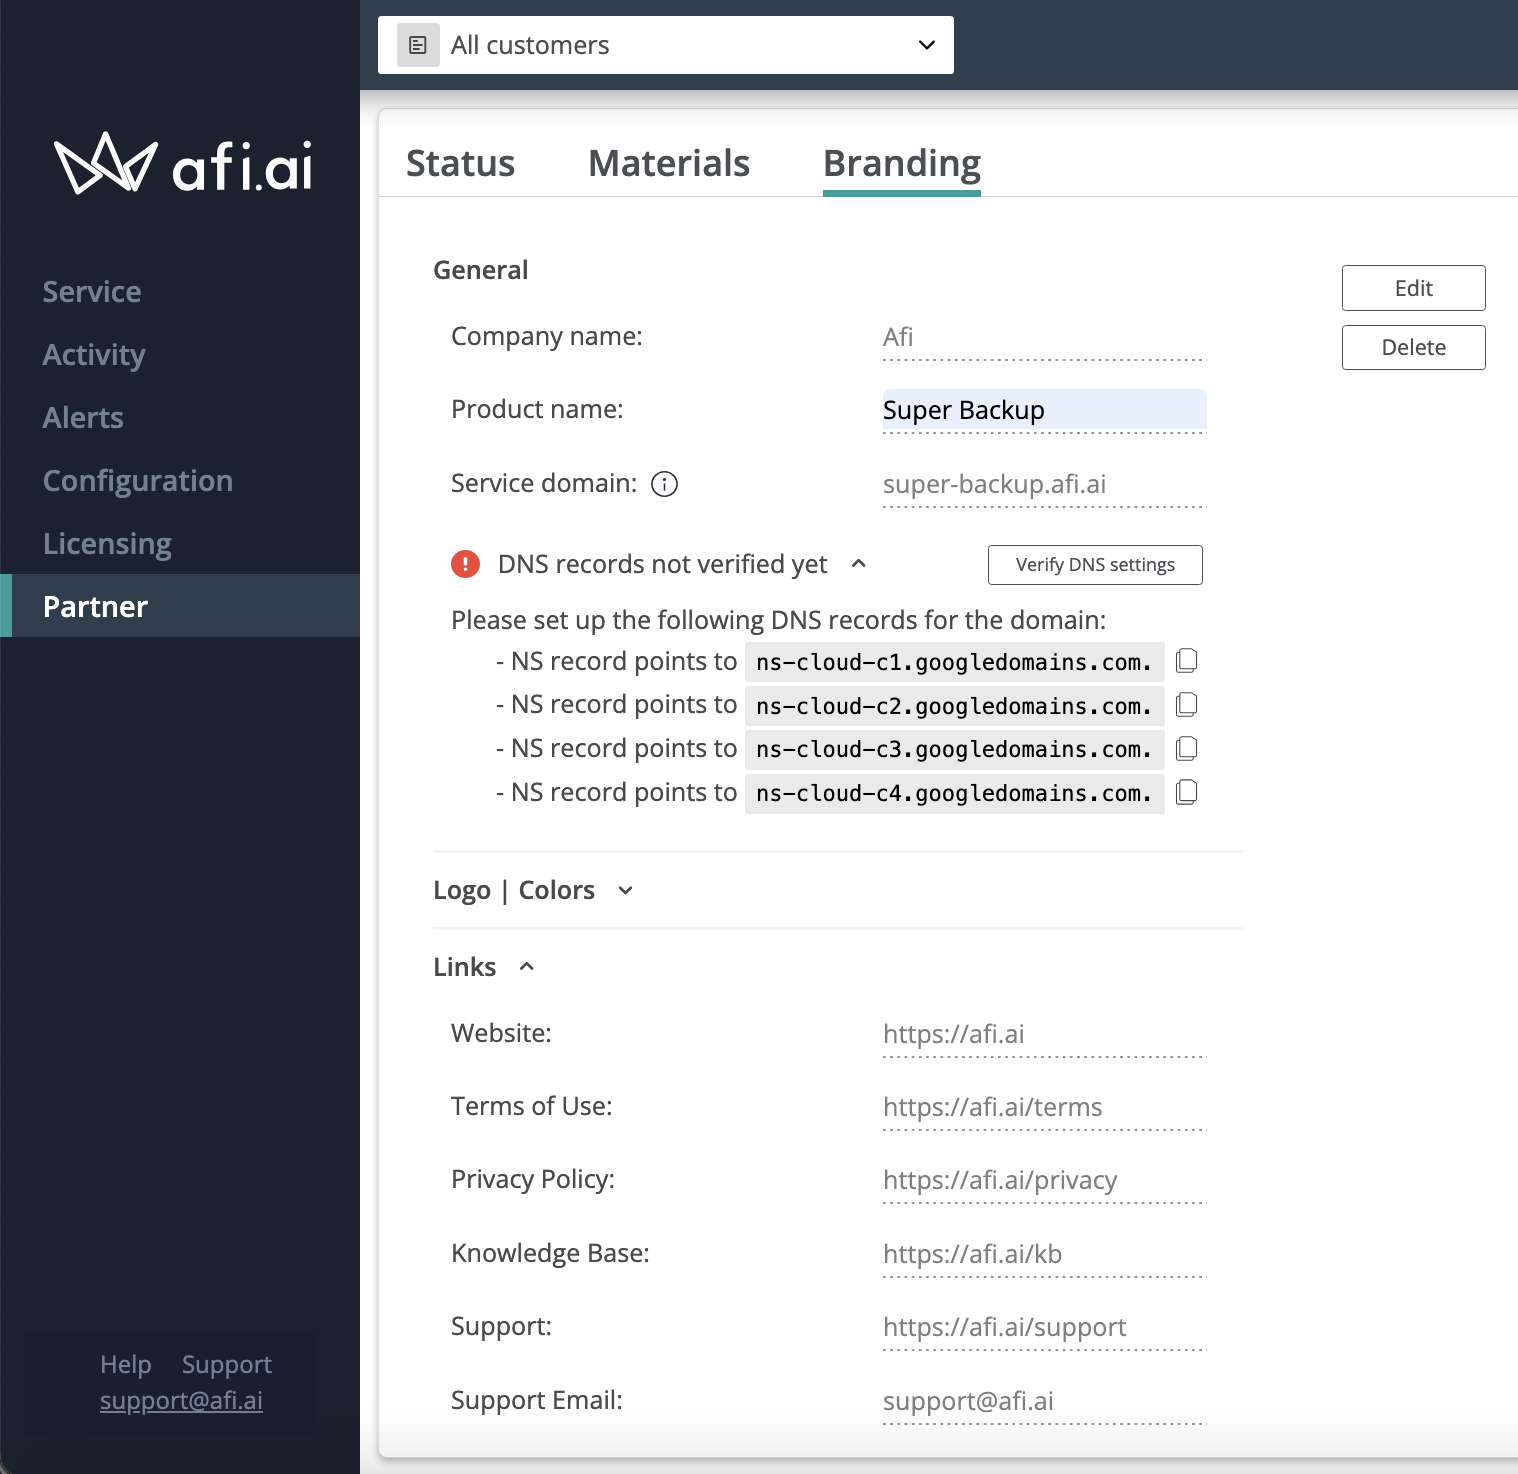Collapse the DNS records details chevron

coord(858,564)
